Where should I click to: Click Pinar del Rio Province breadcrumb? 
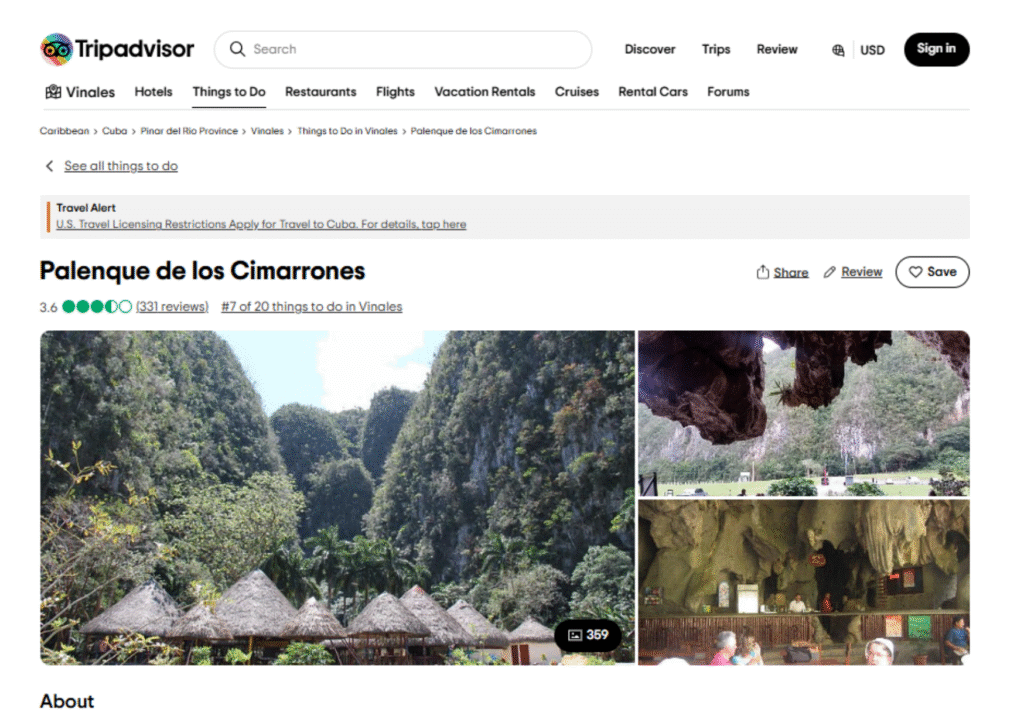pyautogui.click(x=189, y=131)
